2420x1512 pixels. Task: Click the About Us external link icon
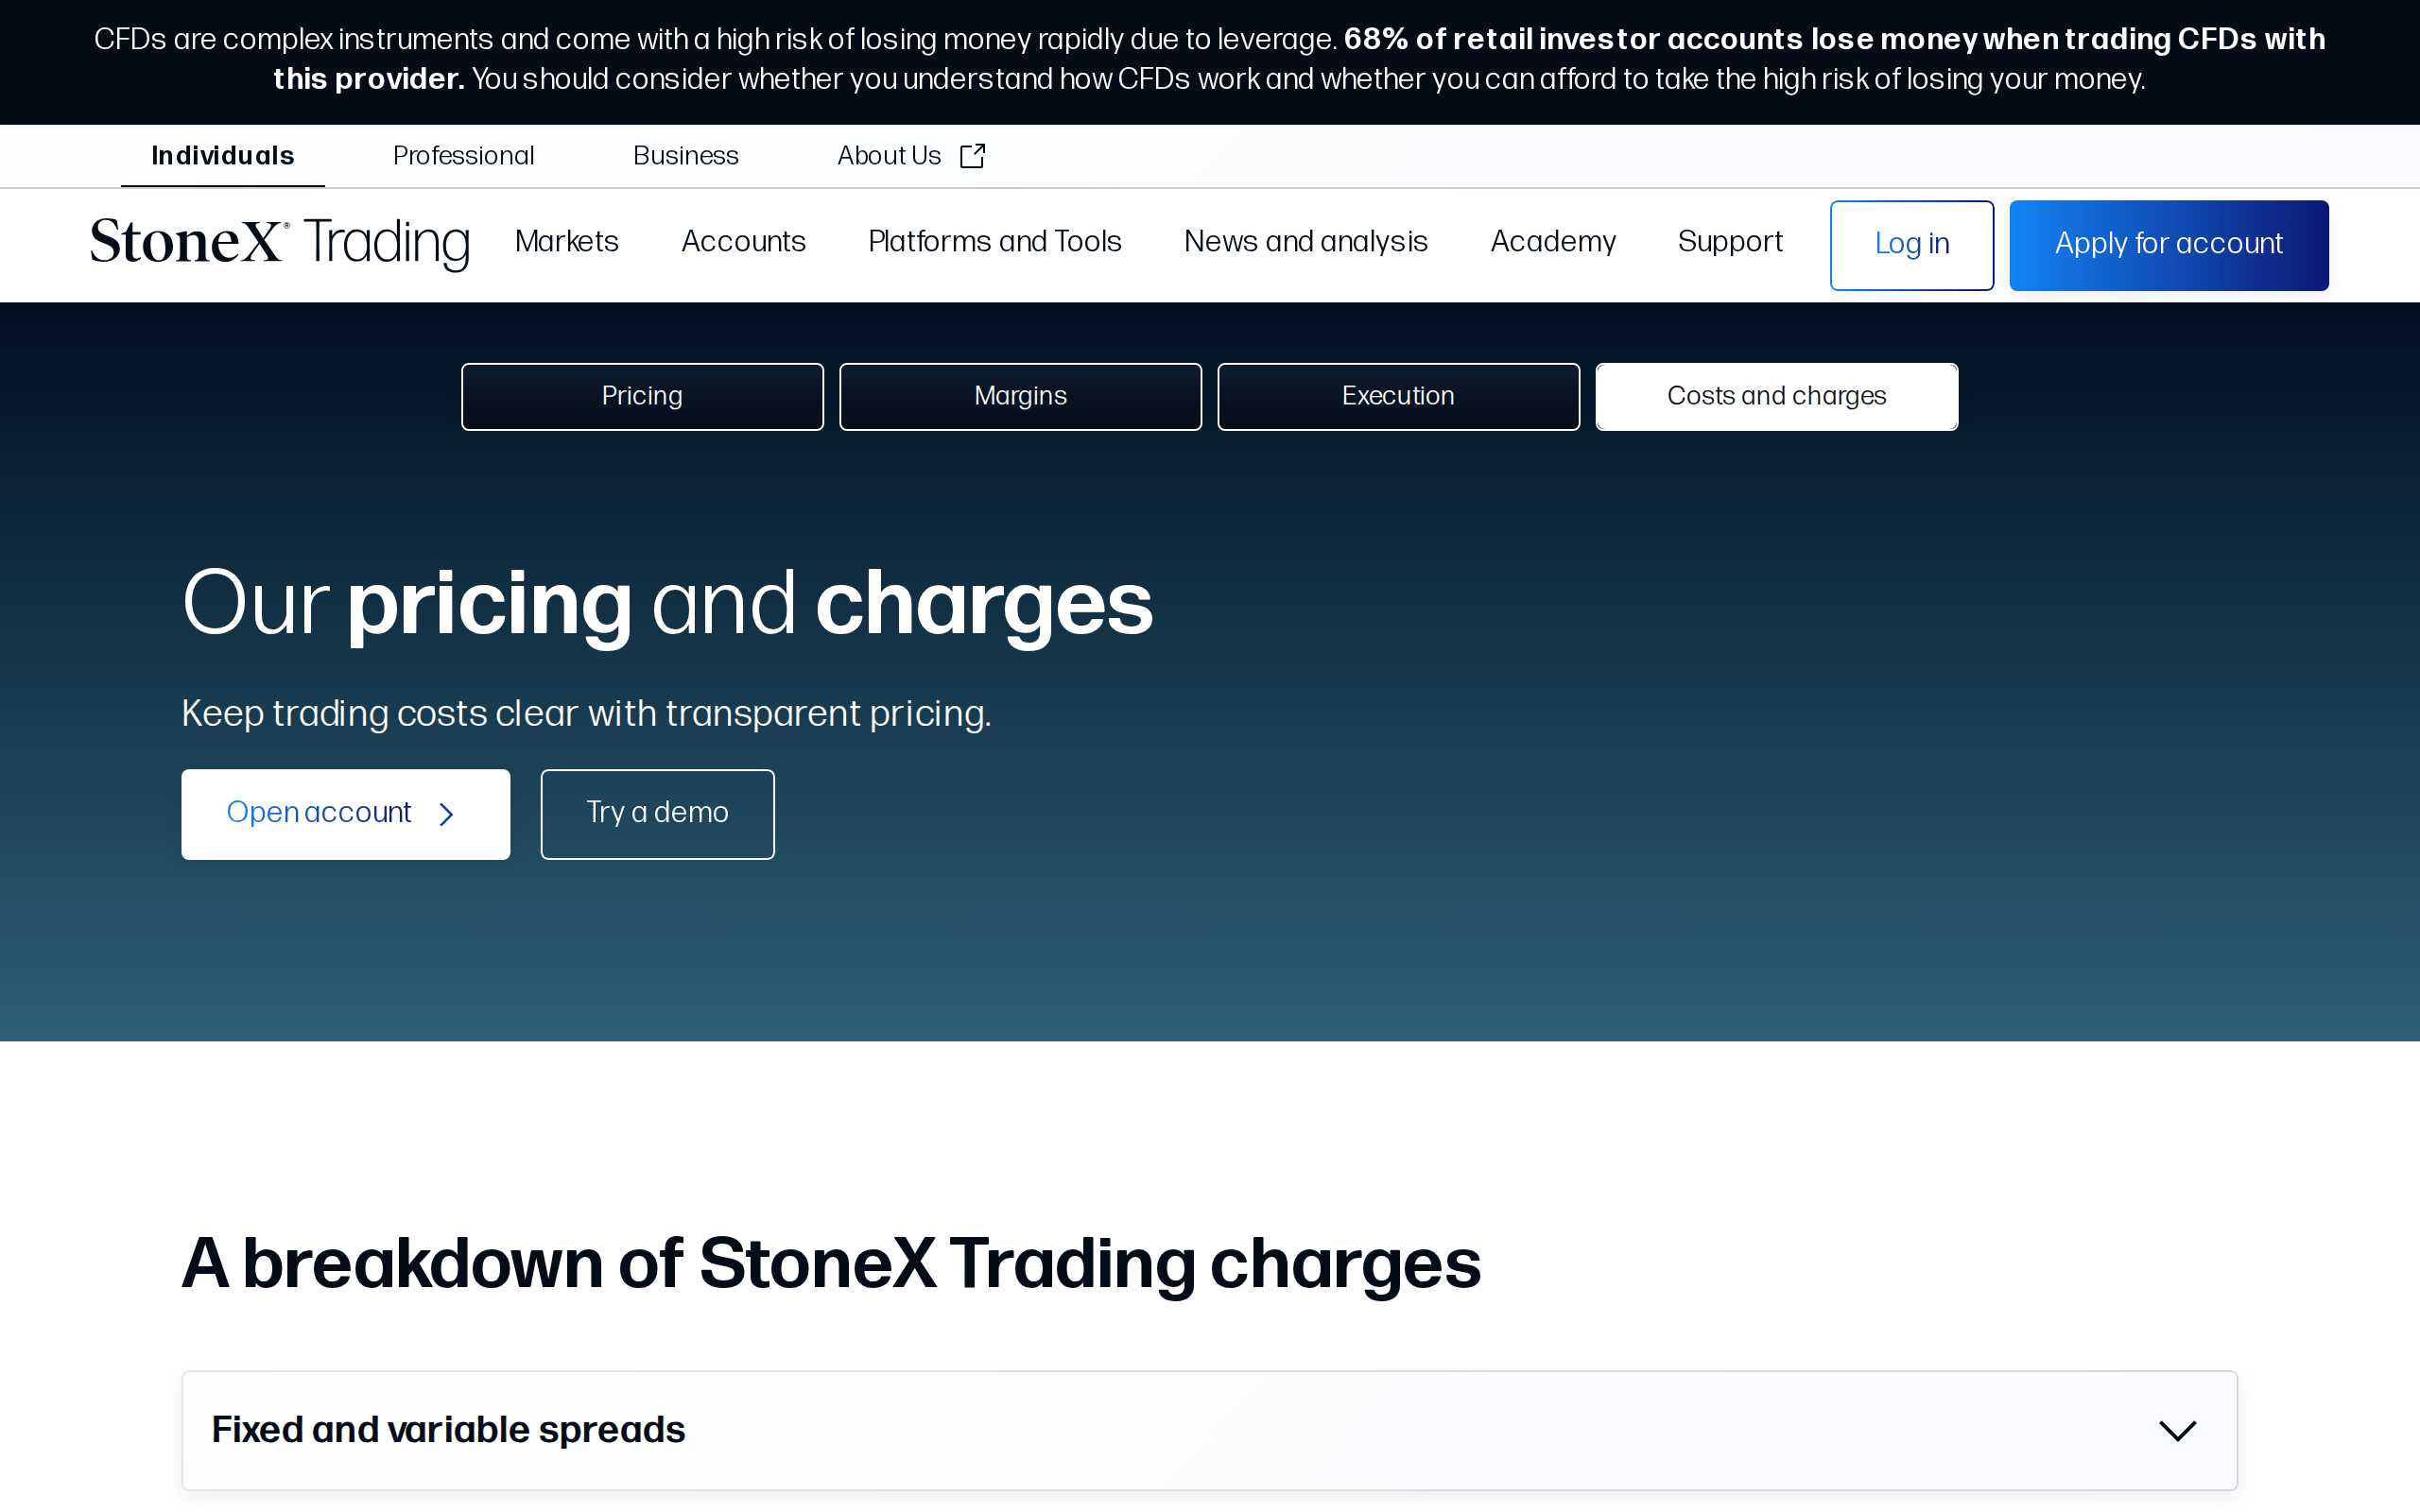click(972, 156)
